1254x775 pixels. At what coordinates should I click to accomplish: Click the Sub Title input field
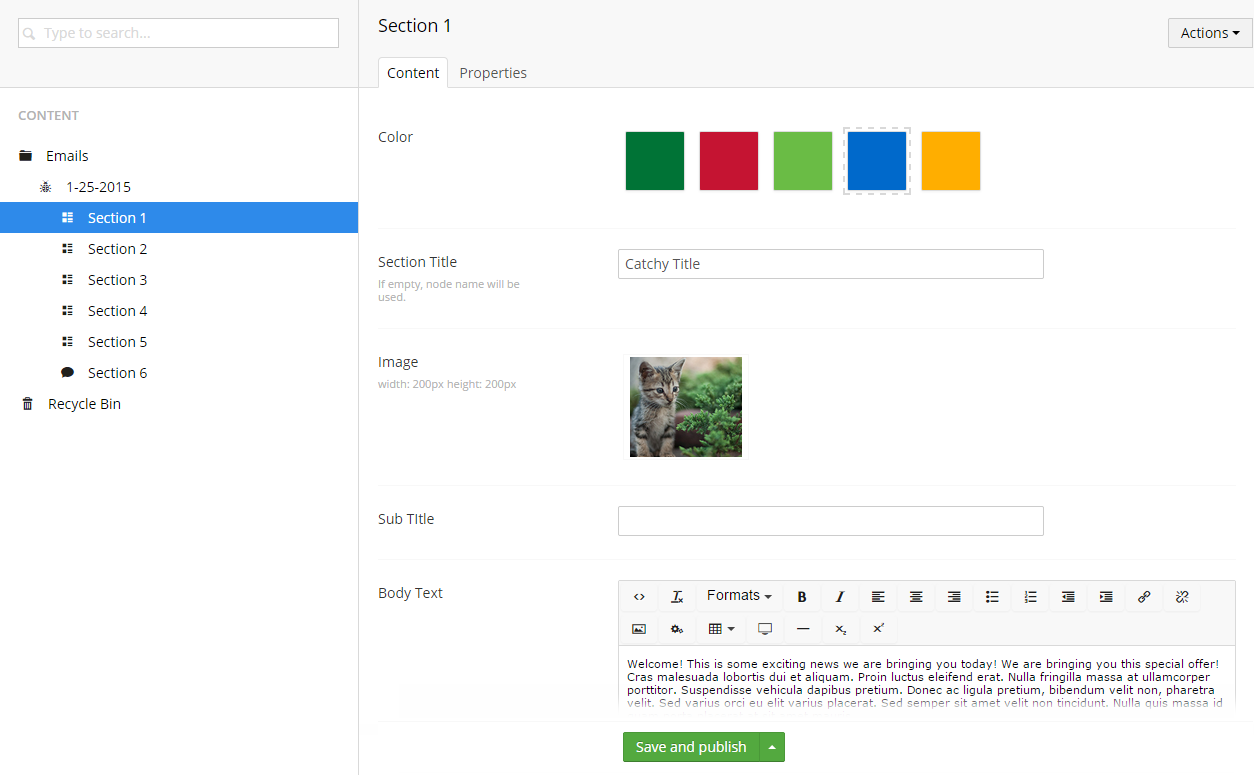pyautogui.click(x=830, y=521)
